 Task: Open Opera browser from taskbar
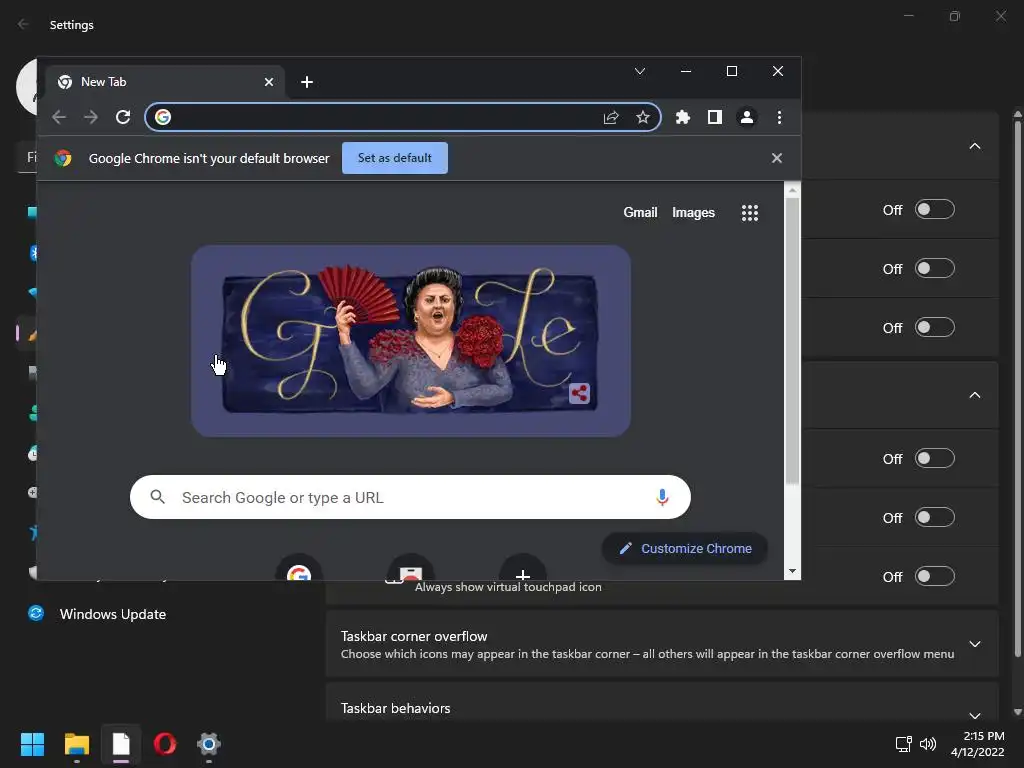[x=165, y=744]
